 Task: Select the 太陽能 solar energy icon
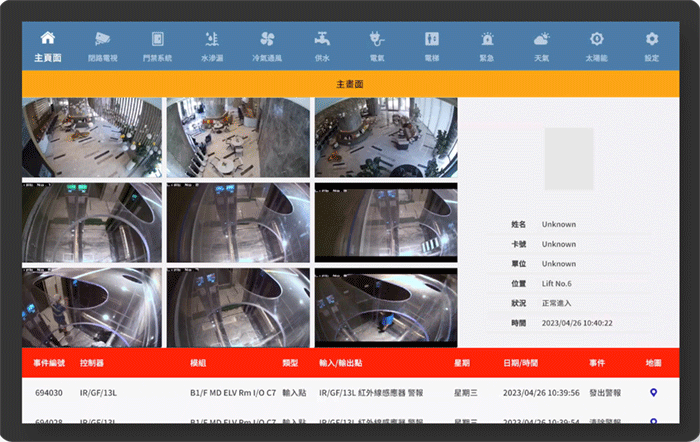coord(596,46)
